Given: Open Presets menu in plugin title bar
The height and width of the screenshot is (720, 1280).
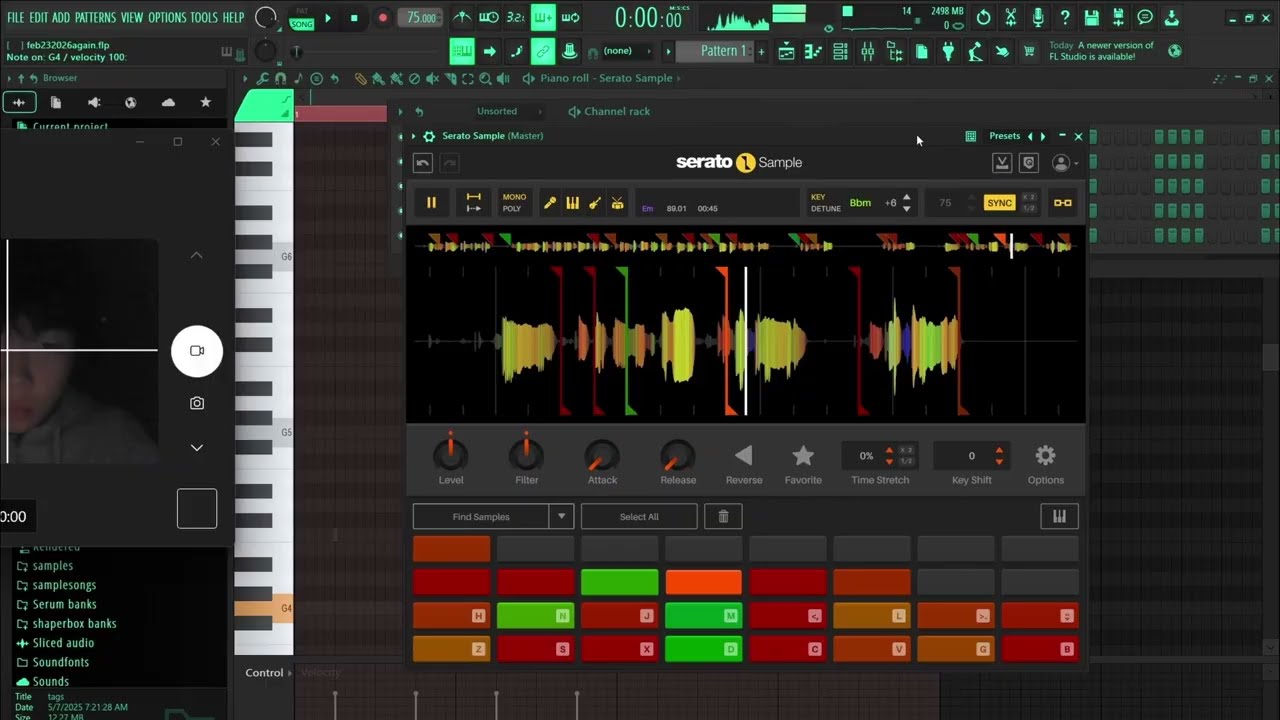Looking at the screenshot, I should [1004, 136].
